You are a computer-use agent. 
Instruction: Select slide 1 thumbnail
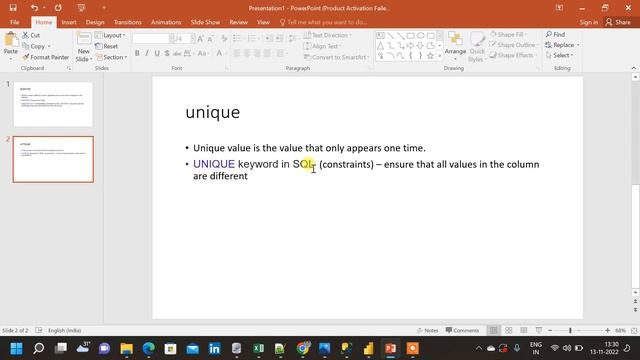coord(53,104)
